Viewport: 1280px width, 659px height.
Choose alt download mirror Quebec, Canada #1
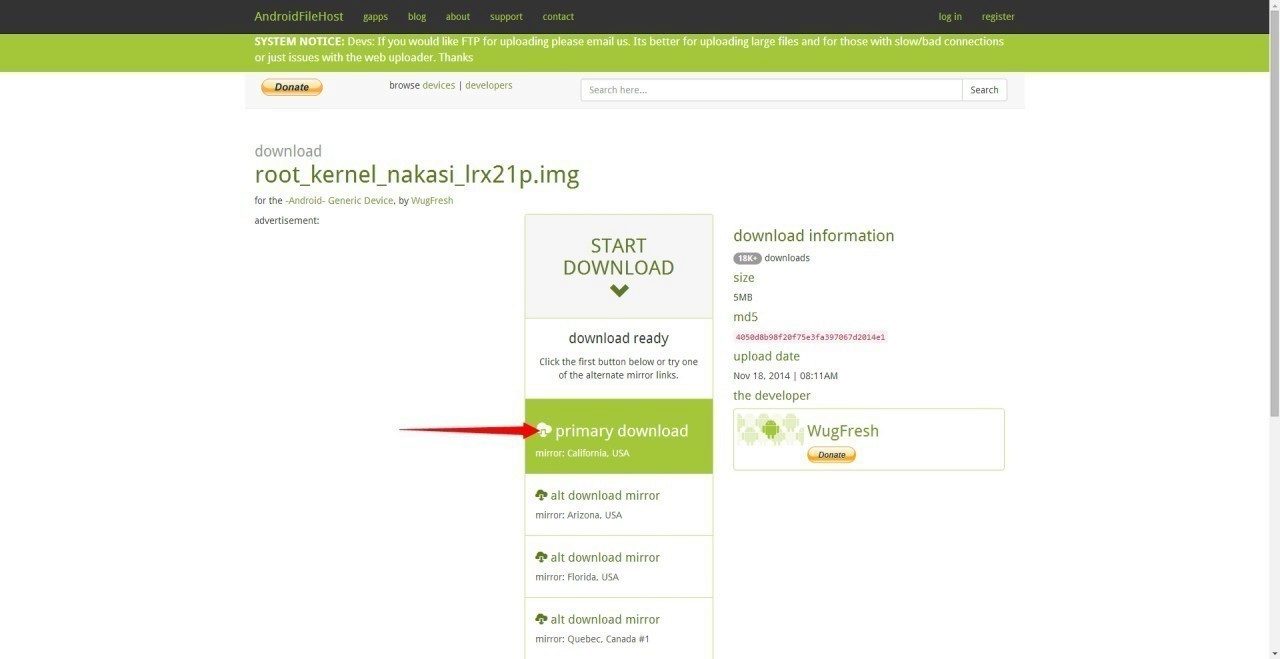[619, 628]
